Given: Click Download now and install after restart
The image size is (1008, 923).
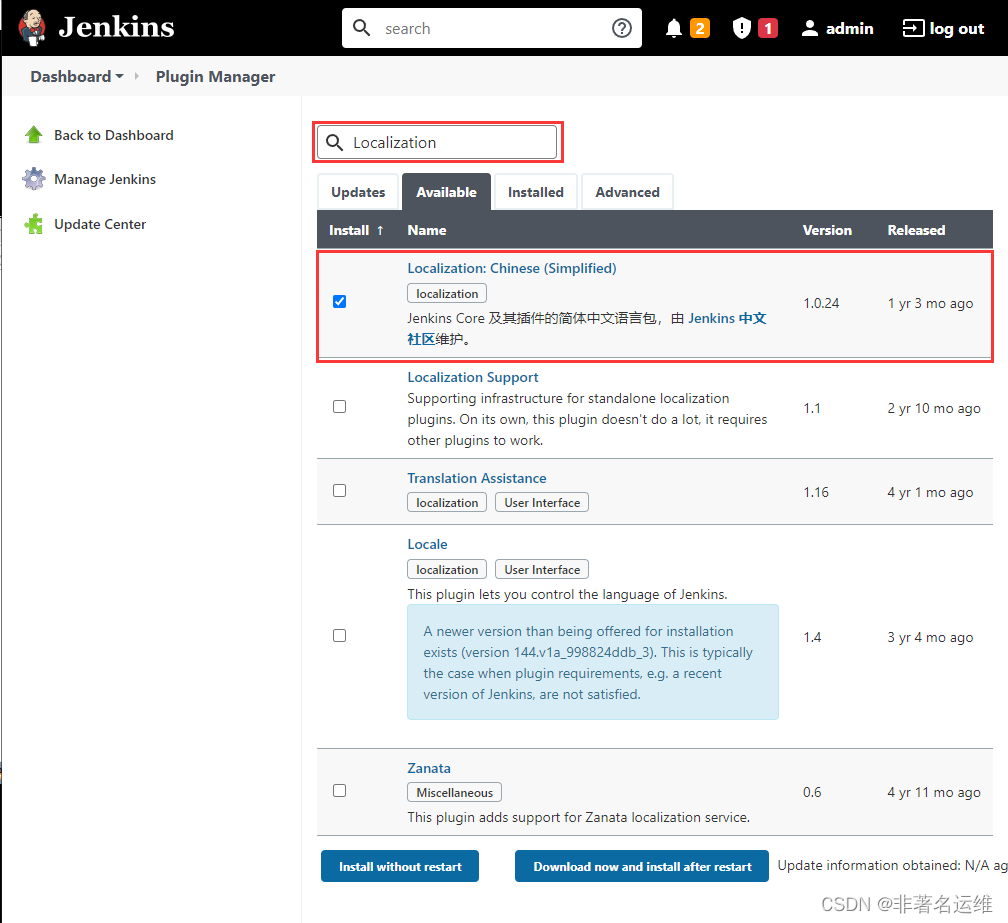Looking at the screenshot, I should point(642,866).
